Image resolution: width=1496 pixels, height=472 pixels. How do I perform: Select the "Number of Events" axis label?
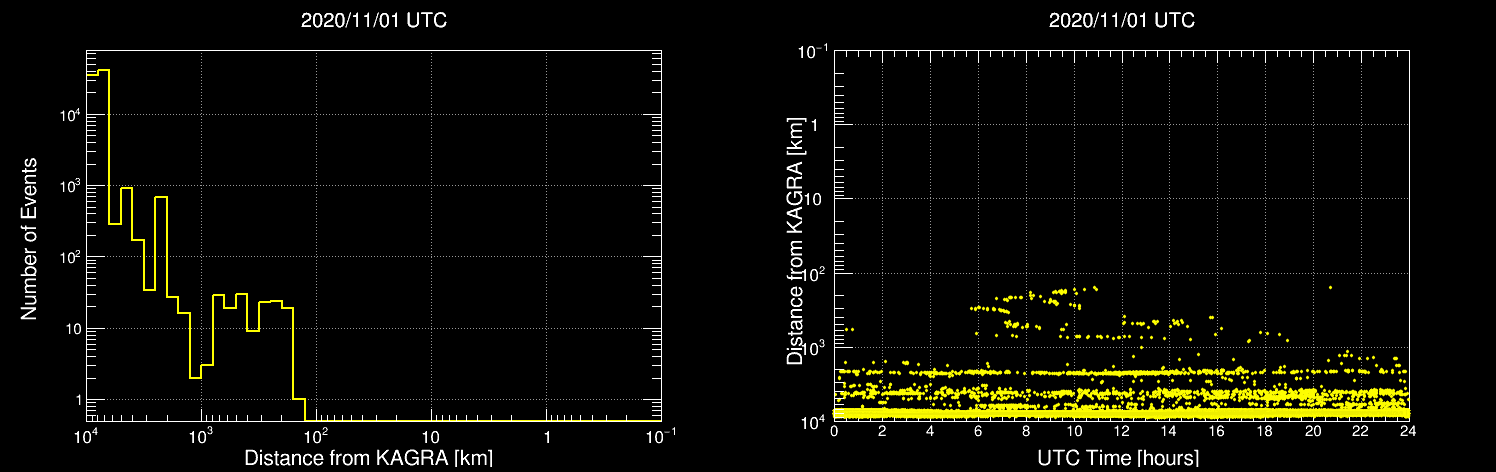(29, 237)
